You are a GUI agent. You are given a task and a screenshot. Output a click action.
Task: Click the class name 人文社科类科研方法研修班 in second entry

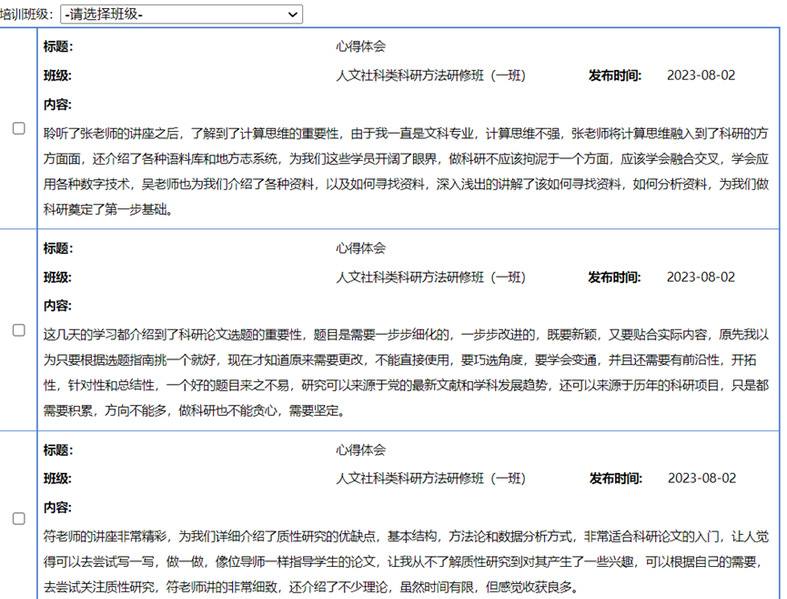pyautogui.click(x=430, y=278)
